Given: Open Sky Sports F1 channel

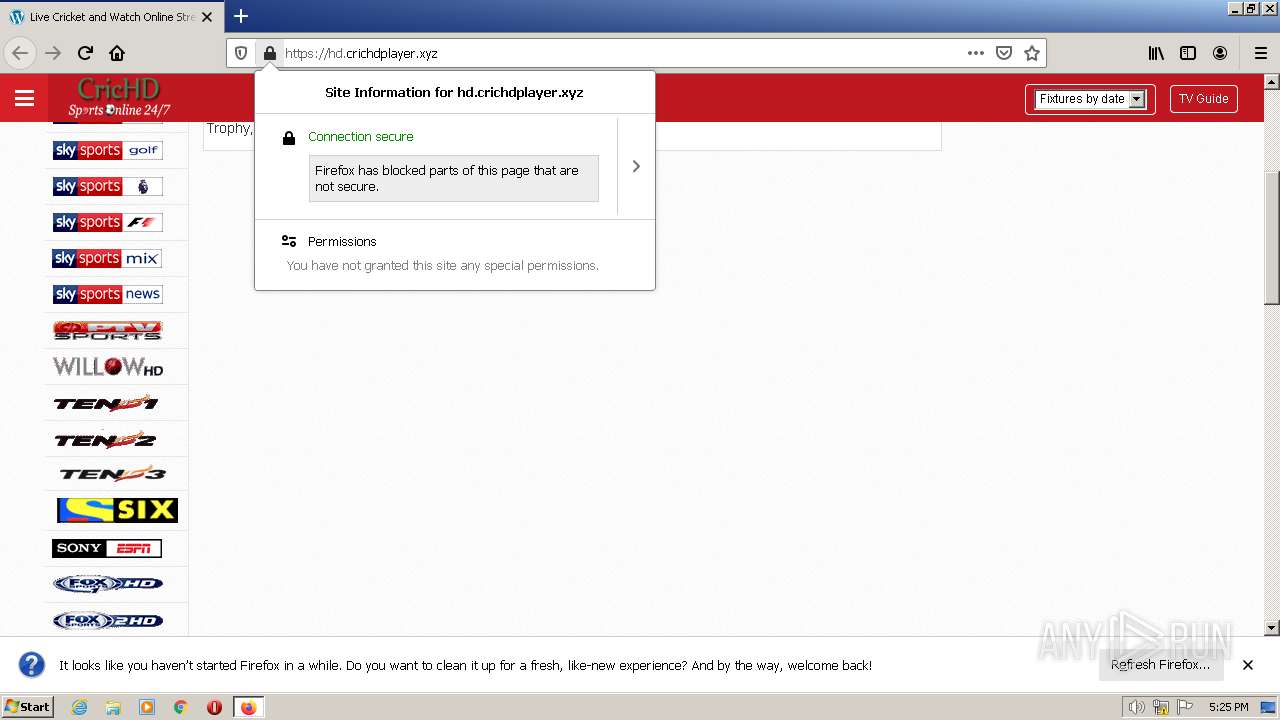Looking at the screenshot, I should click(107, 222).
